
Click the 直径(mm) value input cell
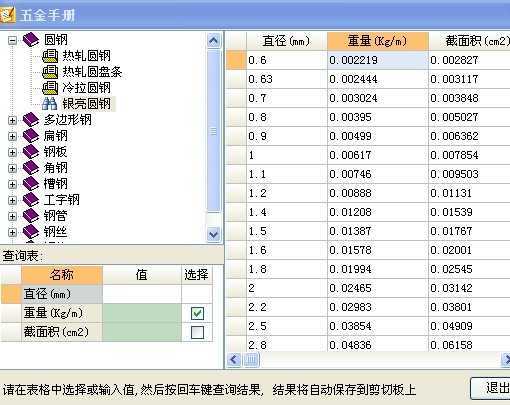tap(142, 294)
